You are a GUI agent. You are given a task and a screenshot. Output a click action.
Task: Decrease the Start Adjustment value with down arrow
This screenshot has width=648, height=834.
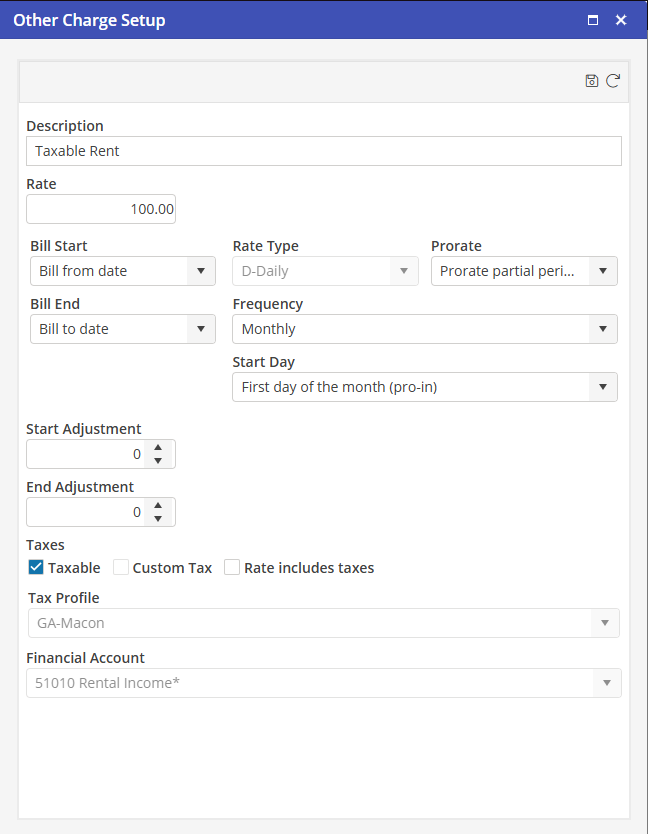[x=158, y=461]
